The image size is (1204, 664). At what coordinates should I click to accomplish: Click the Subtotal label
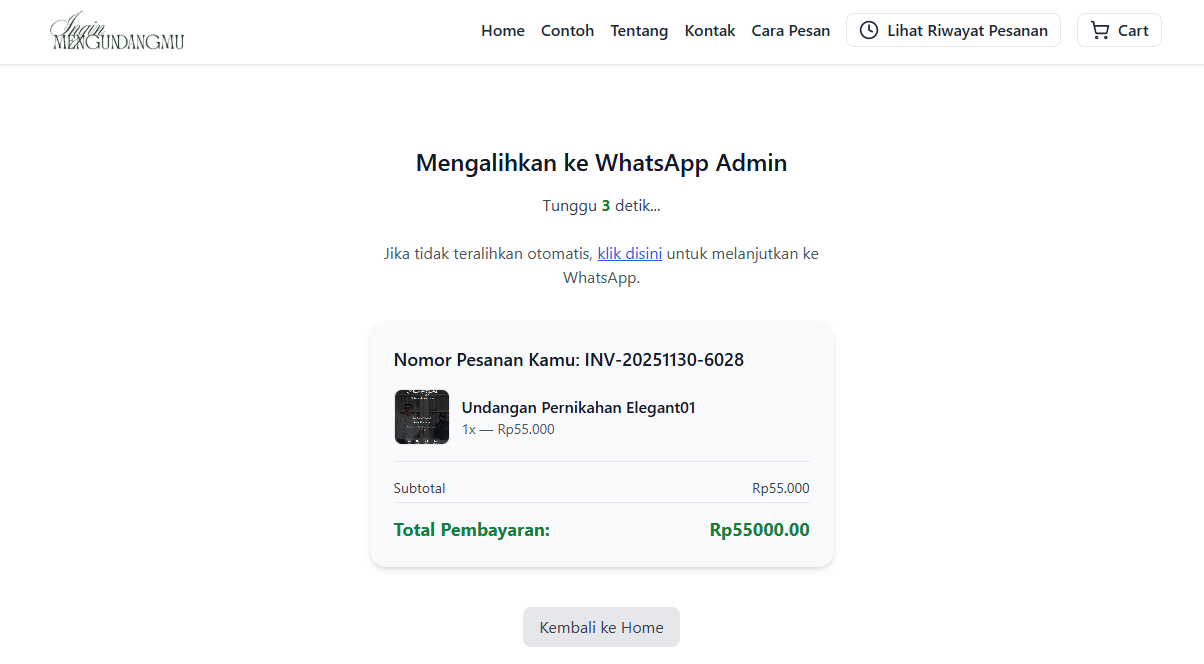click(419, 488)
